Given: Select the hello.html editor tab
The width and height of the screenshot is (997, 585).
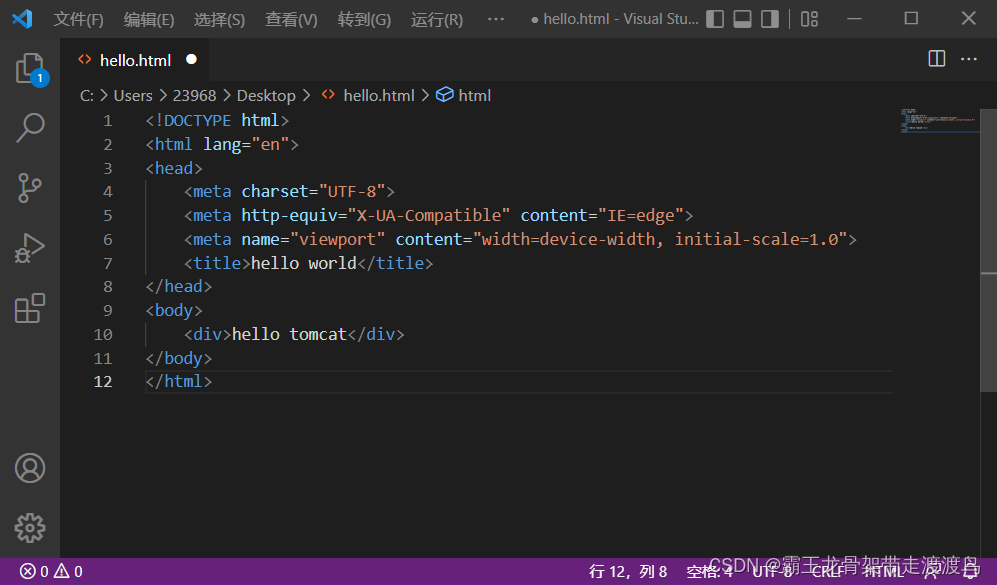Looking at the screenshot, I should coord(135,60).
